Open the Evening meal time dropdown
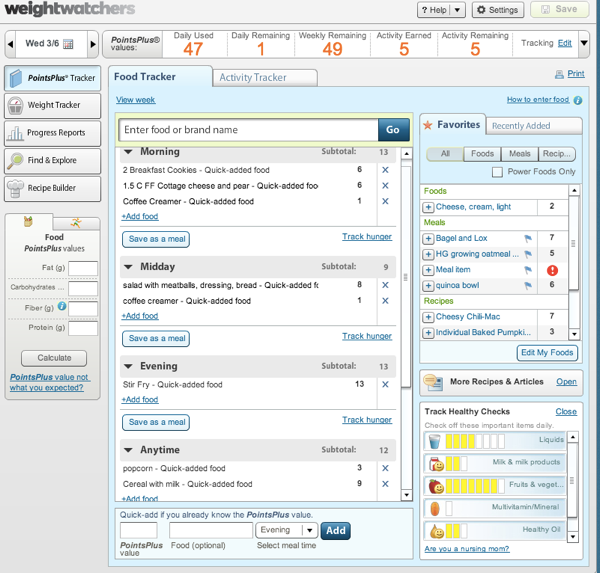 tap(287, 530)
